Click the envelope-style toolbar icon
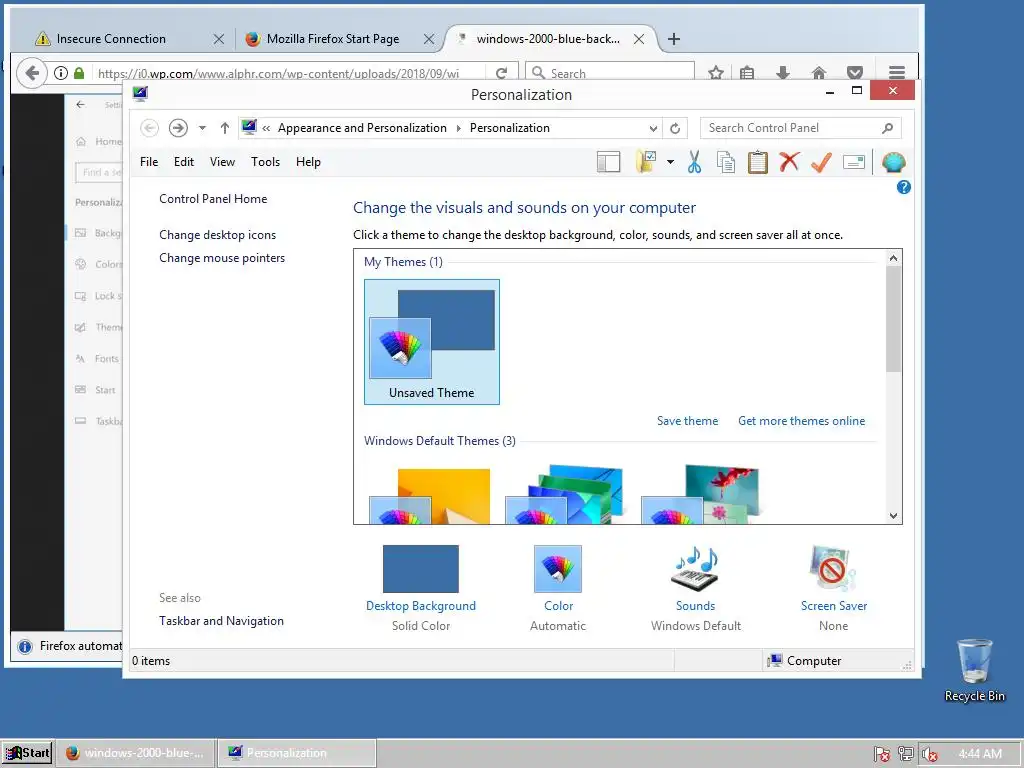Image resolution: width=1024 pixels, height=768 pixels. 854,161
